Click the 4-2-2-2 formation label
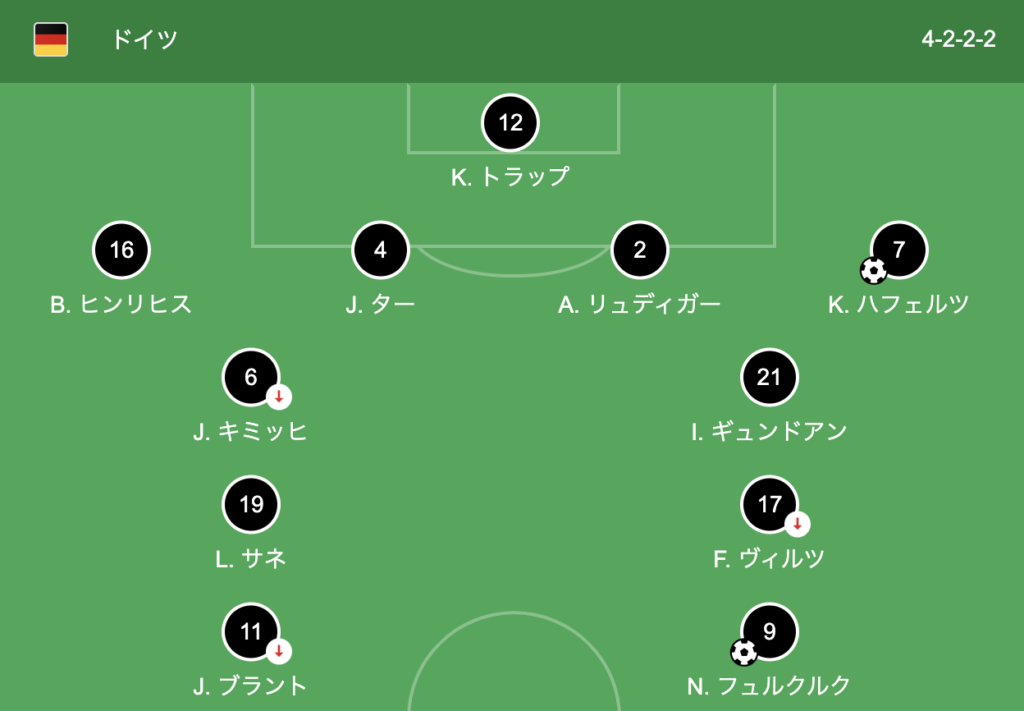The image size is (1024, 711). pyautogui.click(x=959, y=40)
